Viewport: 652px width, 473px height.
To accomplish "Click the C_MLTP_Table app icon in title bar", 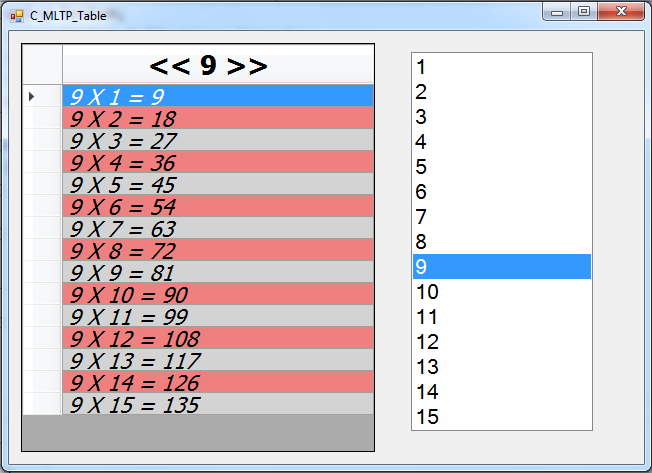I will [17, 16].
